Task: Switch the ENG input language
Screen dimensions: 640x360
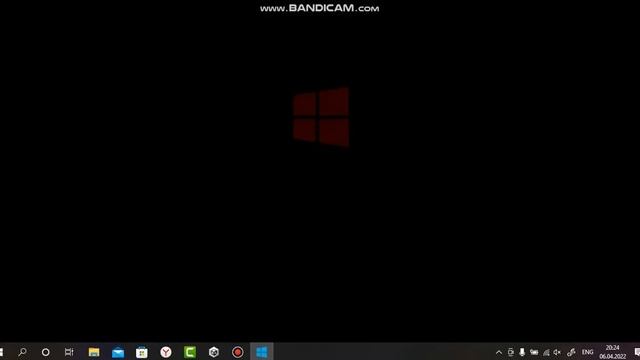Action: coord(587,352)
